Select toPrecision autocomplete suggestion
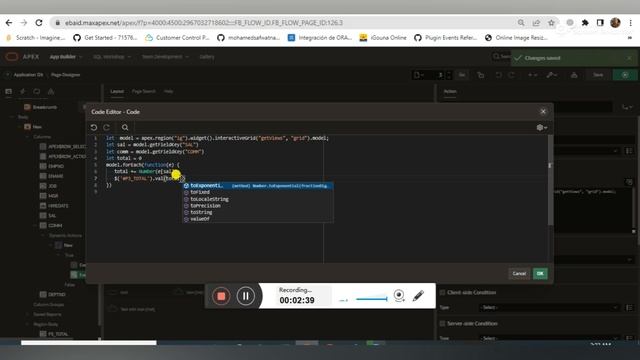Viewport: 640px width, 360px height. coord(258,206)
